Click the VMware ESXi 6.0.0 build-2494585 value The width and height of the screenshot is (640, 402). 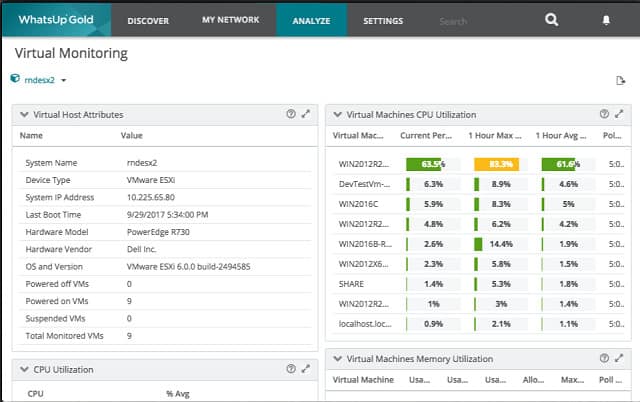point(189,267)
